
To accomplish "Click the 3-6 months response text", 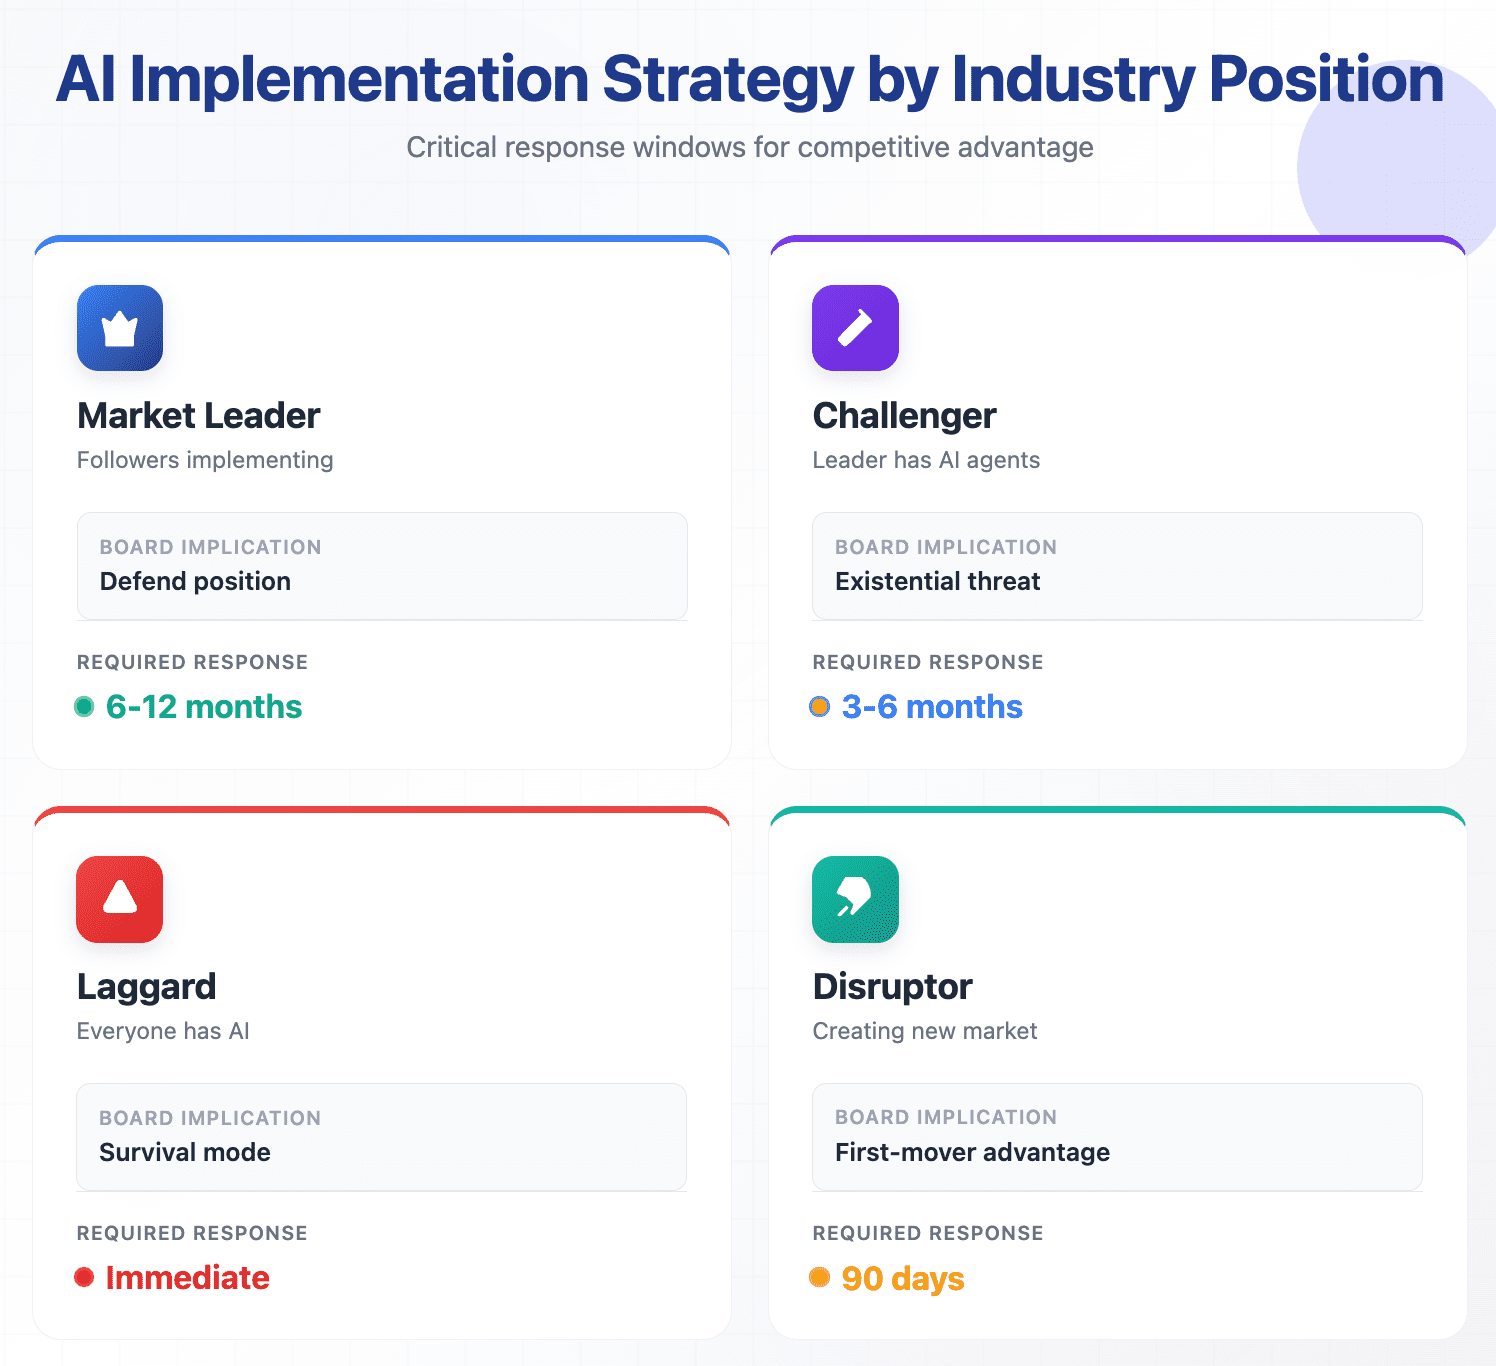I will point(932,707).
